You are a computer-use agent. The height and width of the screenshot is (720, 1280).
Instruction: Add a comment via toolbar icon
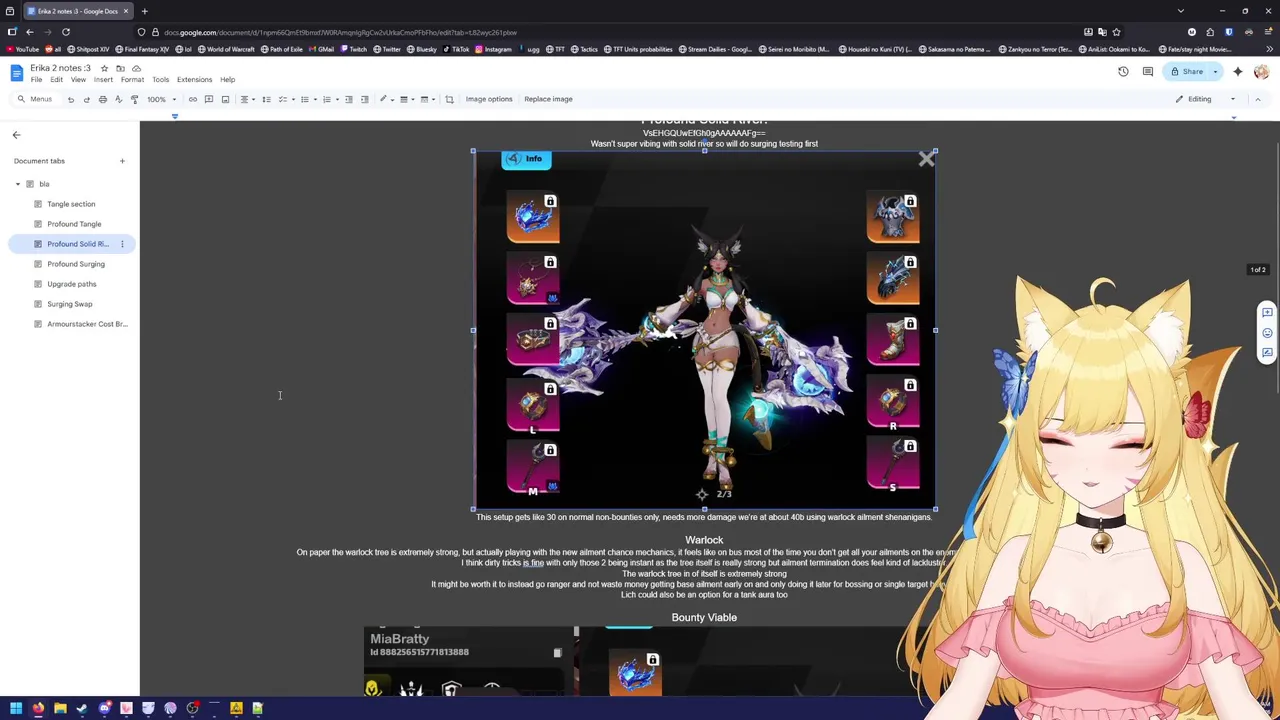click(x=209, y=99)
